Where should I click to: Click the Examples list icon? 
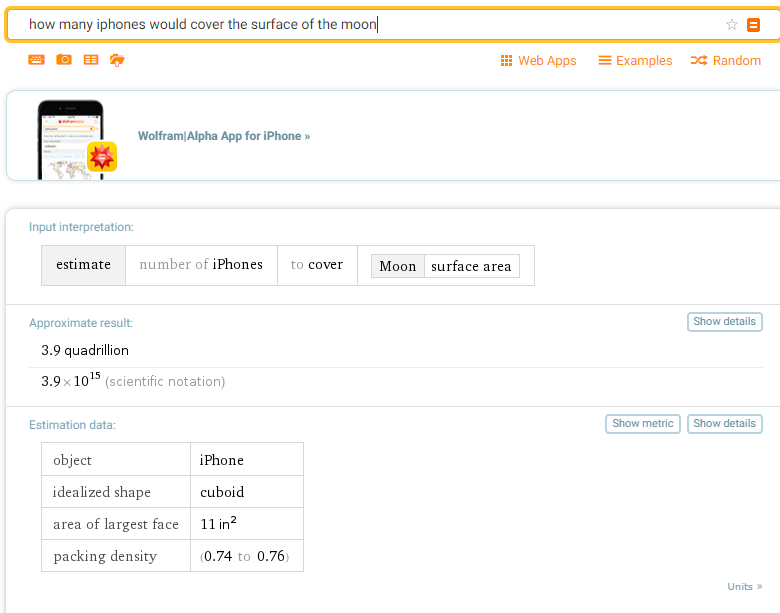pos(604,60)
